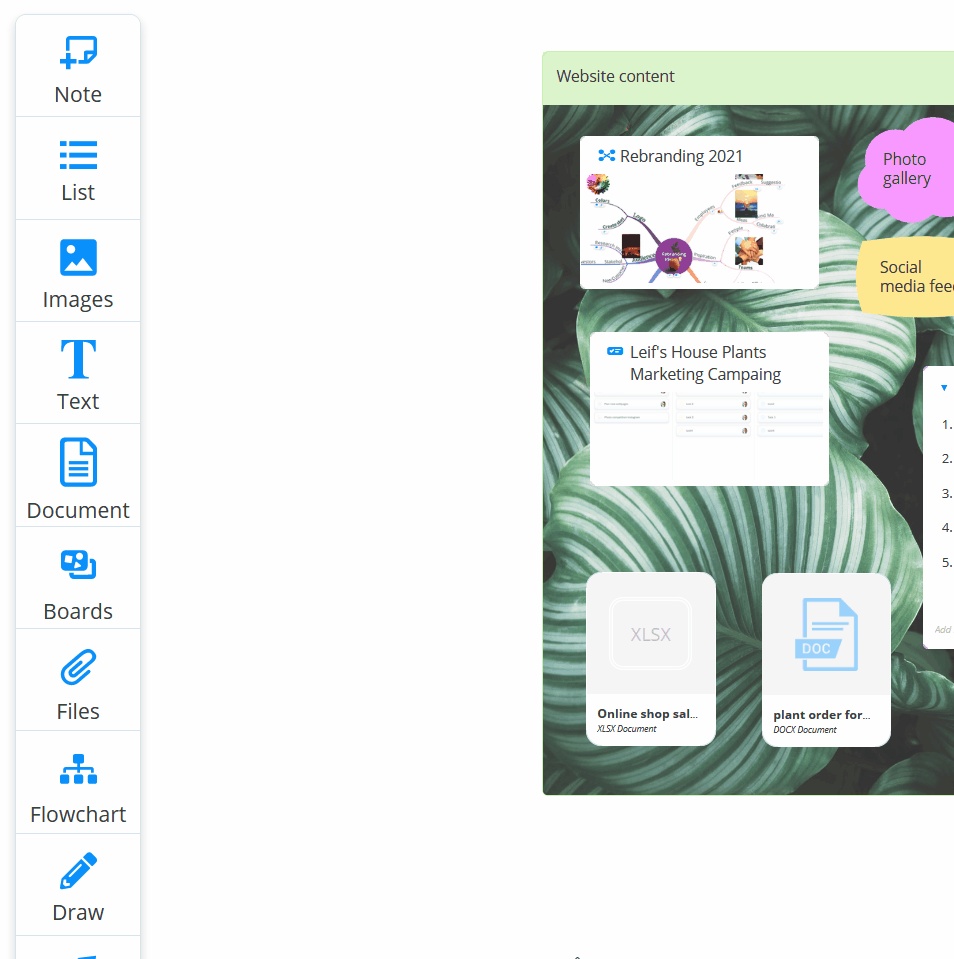Select the pink Photo gallery sticky note

(908, 169)
